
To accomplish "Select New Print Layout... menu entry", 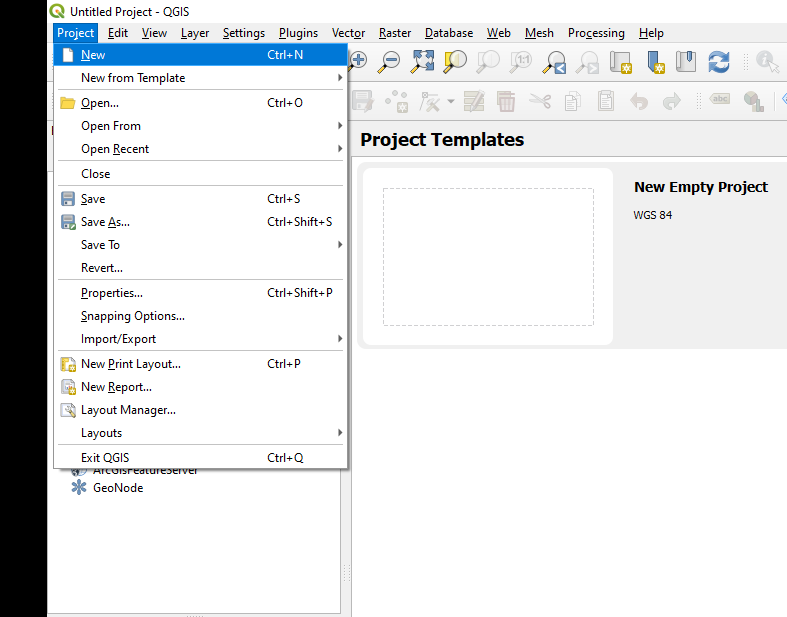I will (x=201, y=364).
